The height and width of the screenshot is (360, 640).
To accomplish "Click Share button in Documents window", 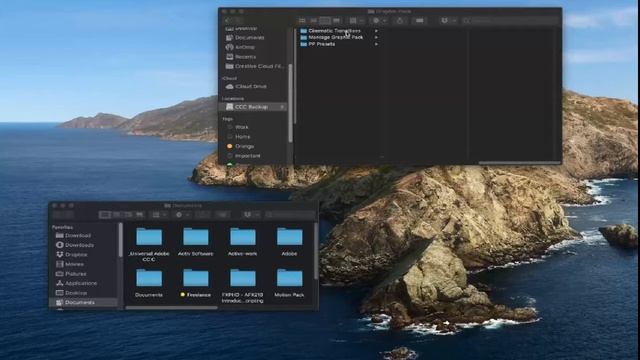I will pos(203,215).
